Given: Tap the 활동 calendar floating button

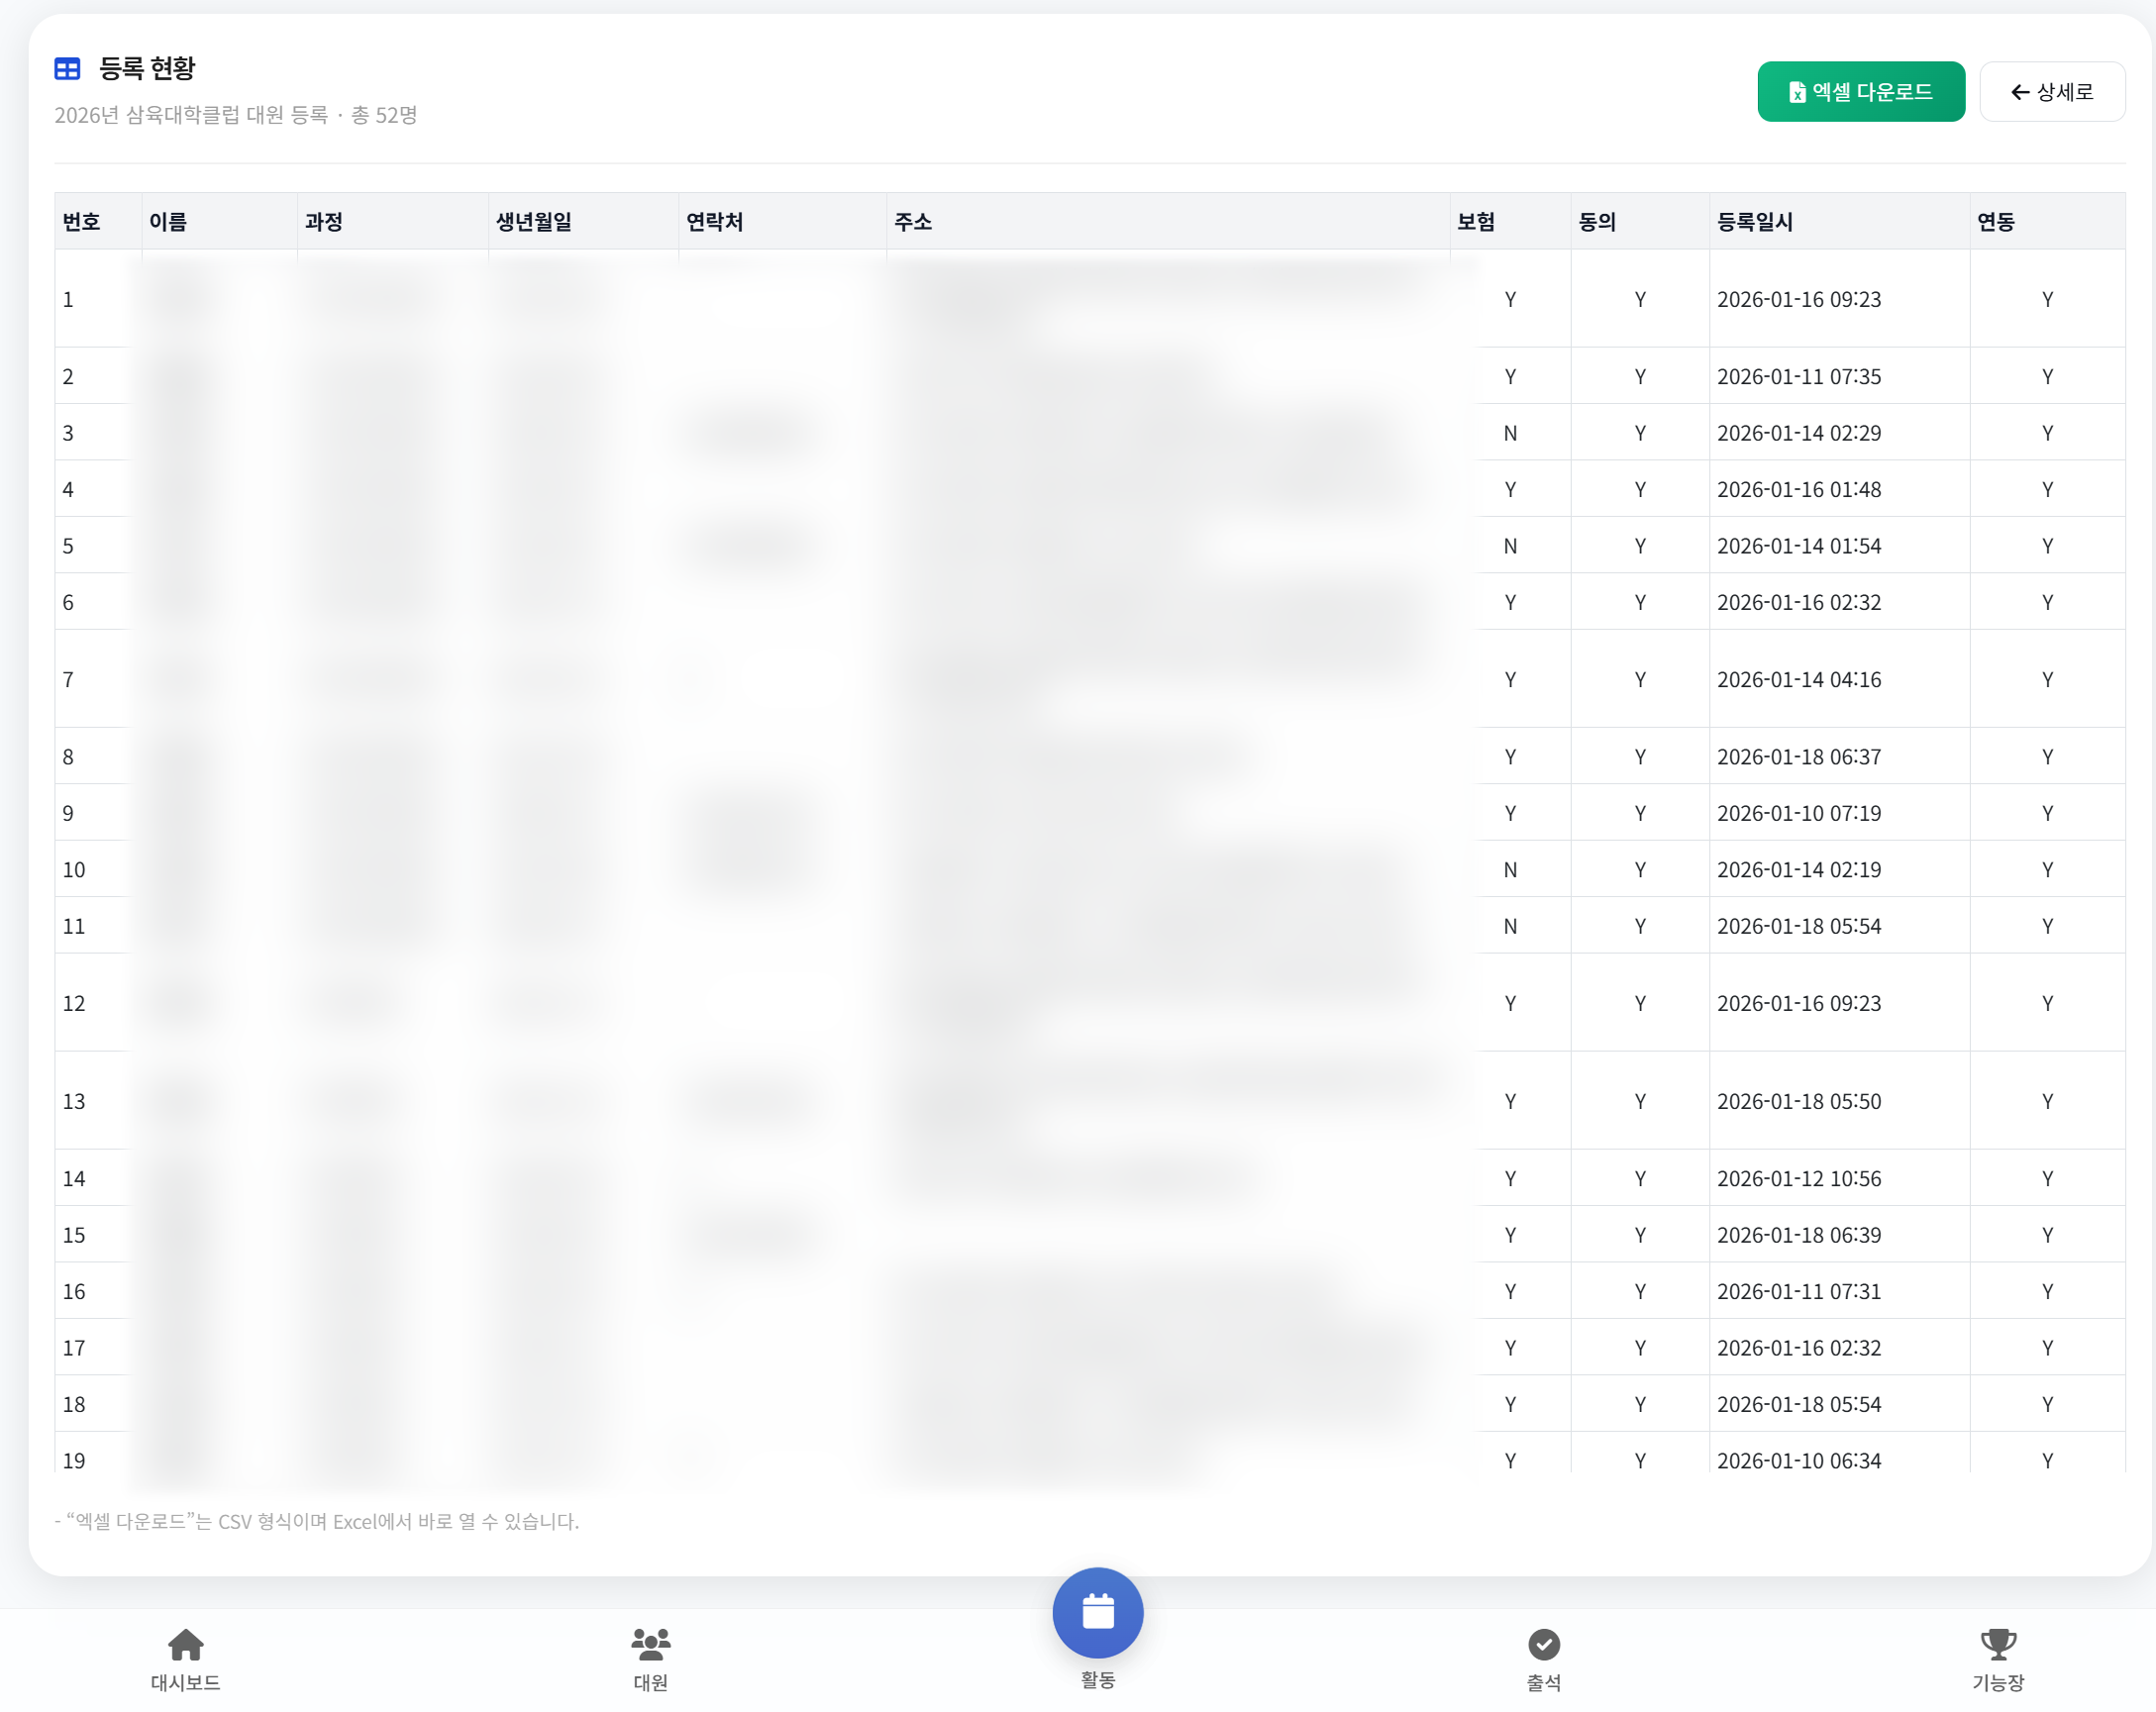Looking at the screenshot, I should (1097, 1612).
